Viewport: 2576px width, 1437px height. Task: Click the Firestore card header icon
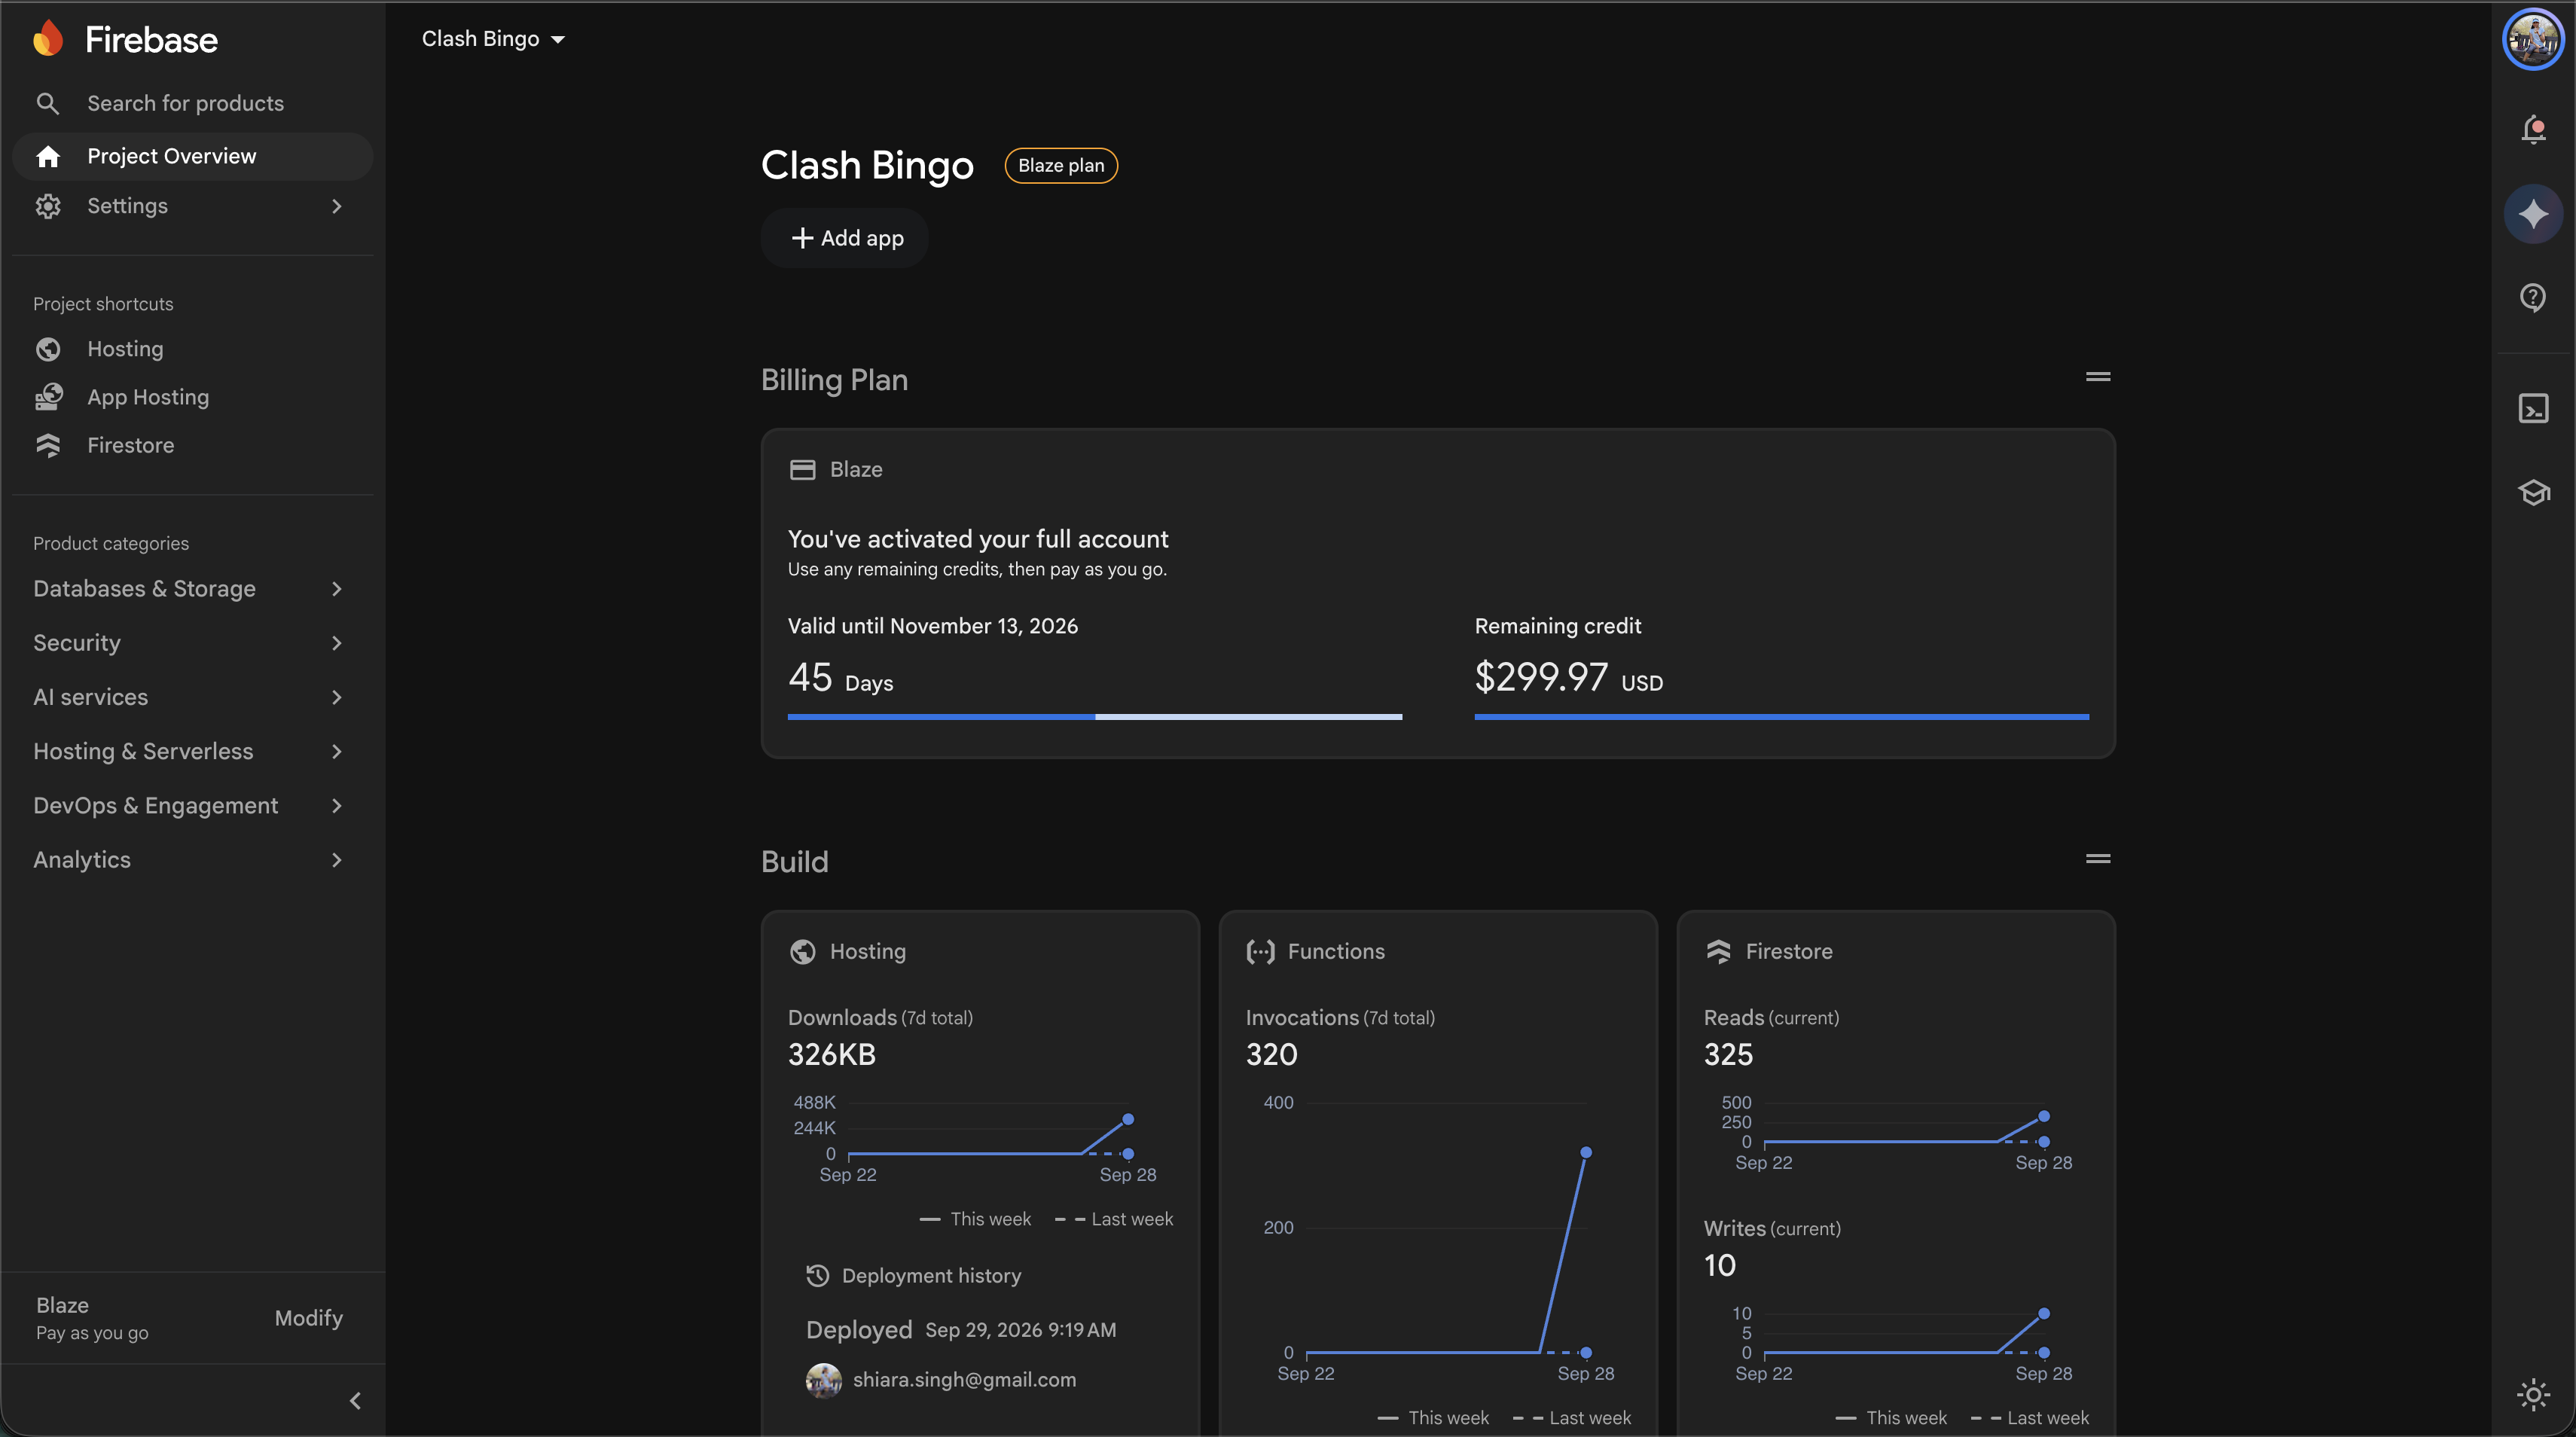point(1718,951)
